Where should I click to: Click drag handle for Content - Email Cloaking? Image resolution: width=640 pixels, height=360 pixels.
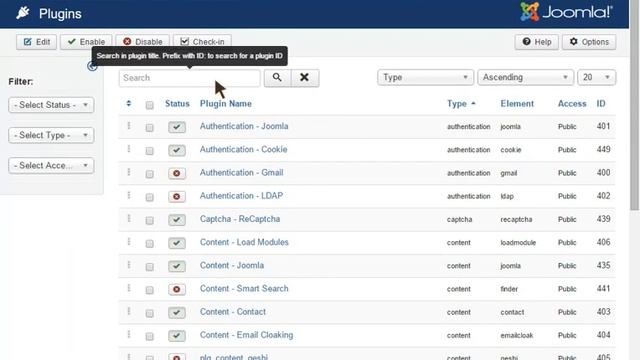click(129, 335)
